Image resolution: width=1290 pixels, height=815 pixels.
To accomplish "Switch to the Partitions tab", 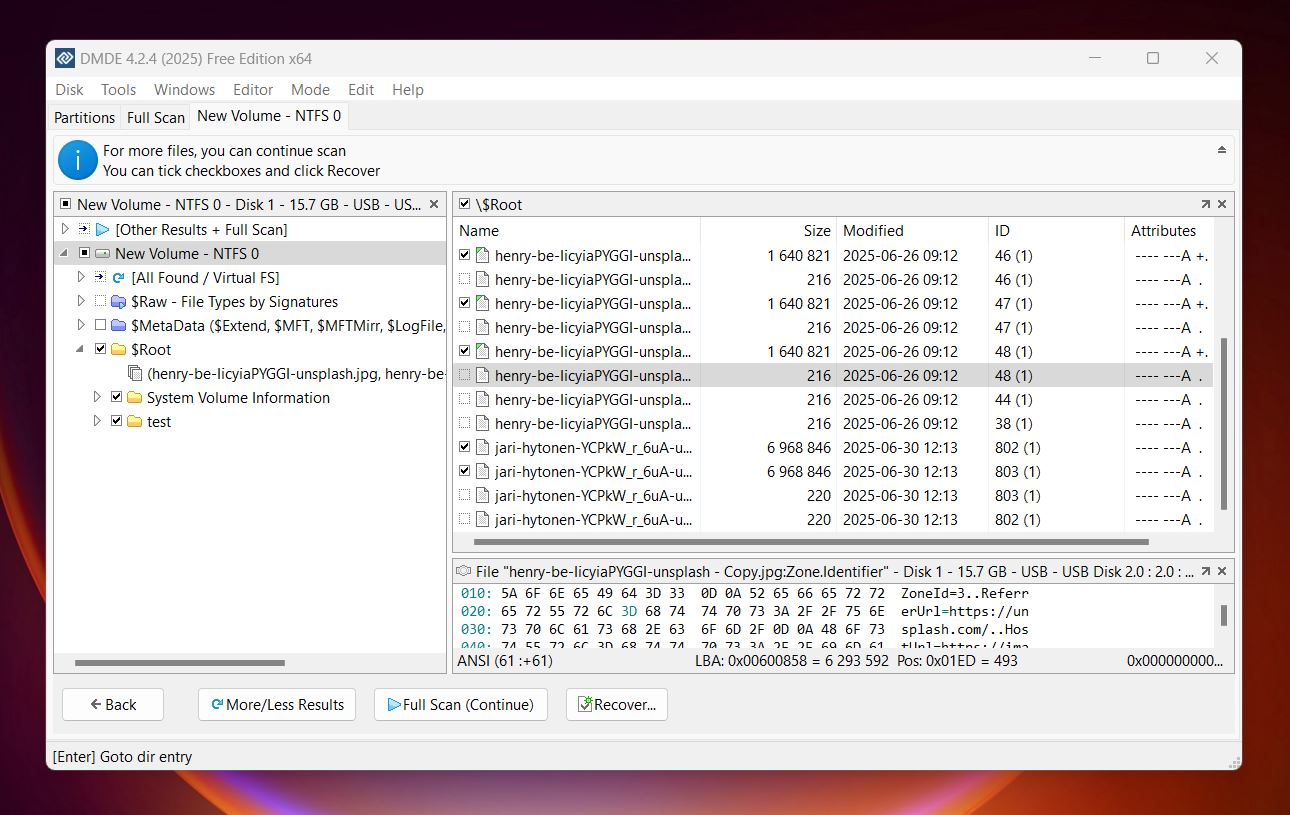I will click(x=84, y=117).
